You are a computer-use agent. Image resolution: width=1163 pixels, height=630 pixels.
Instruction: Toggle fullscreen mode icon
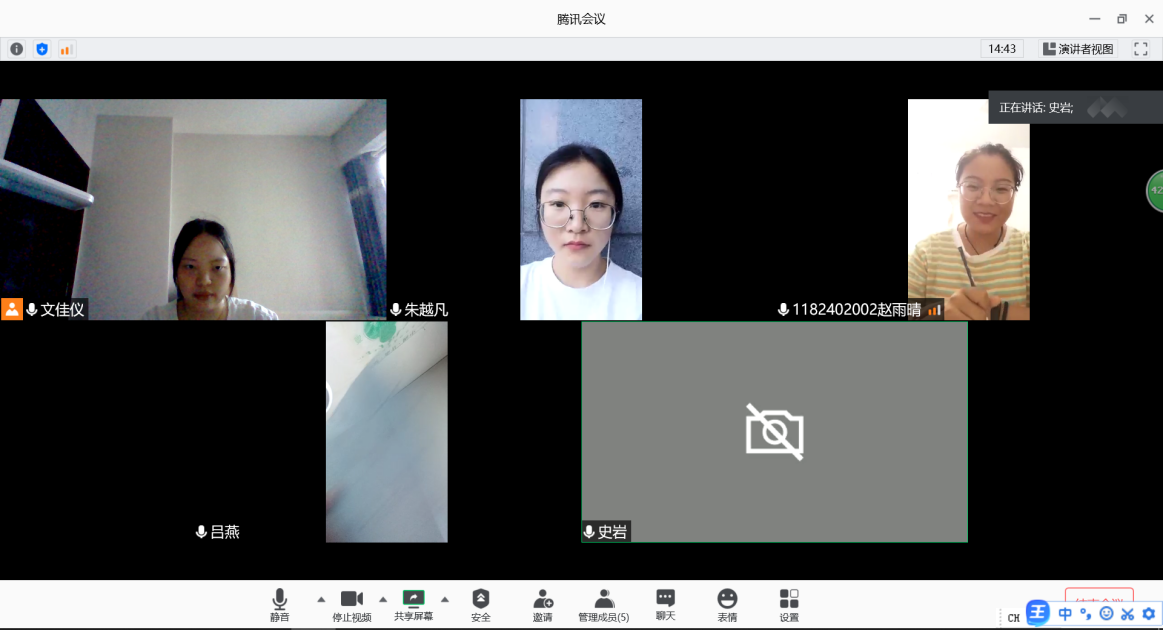click(x=1140, y=49)
